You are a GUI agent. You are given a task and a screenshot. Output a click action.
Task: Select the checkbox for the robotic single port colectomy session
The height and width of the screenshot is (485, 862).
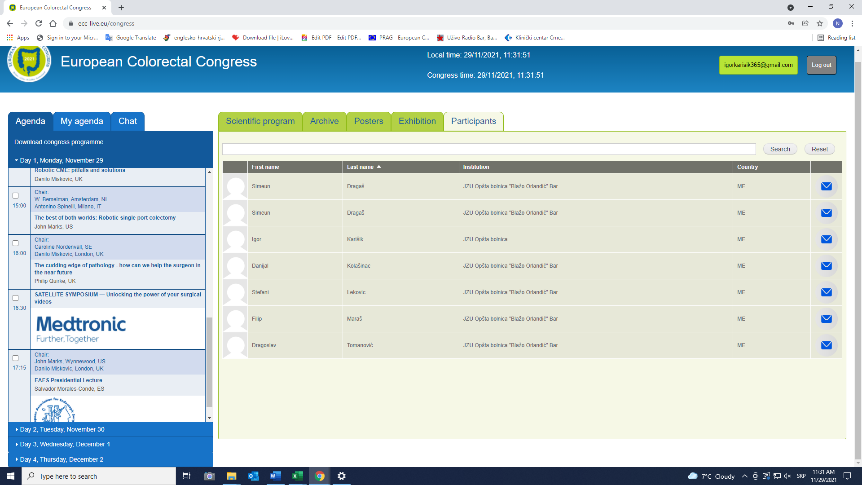coord(15,195)
